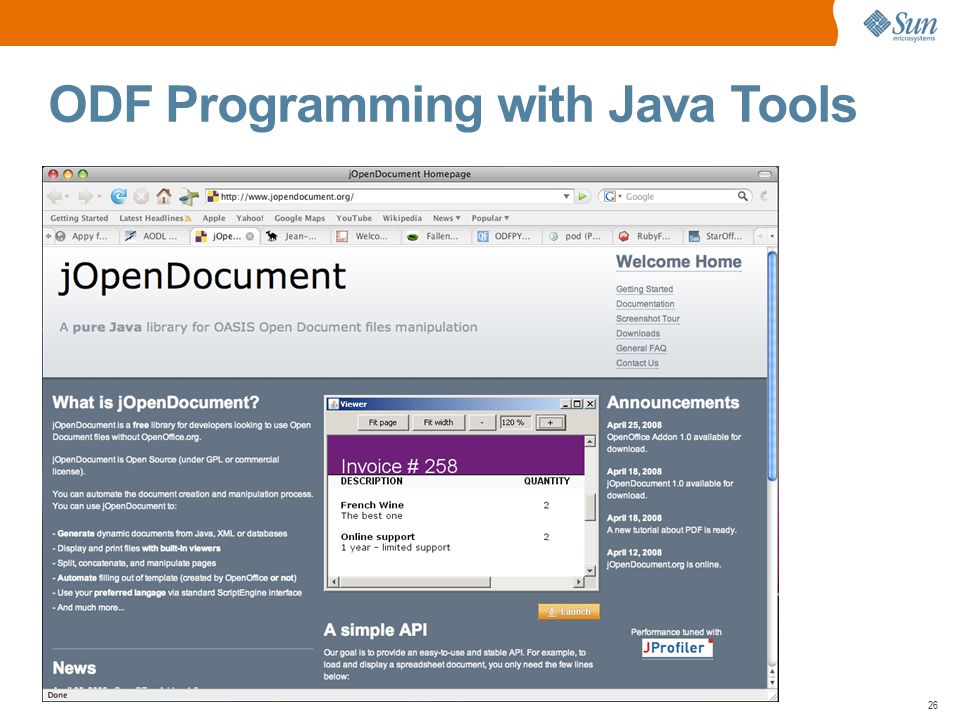Go back with the browser Back arrow
This screenshot has width=960, height=720.
(x=56, y=197)
